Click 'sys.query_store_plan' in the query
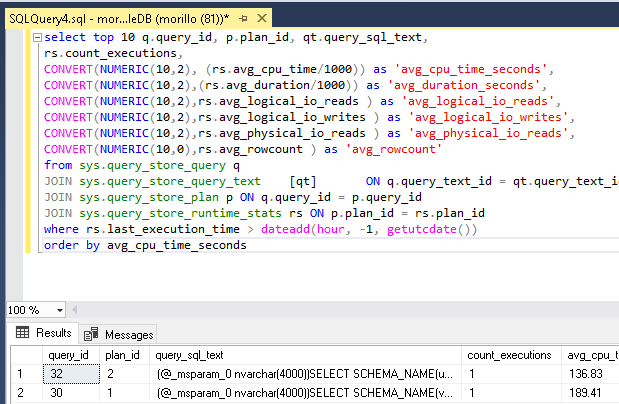619x404 pixels. 149,197
